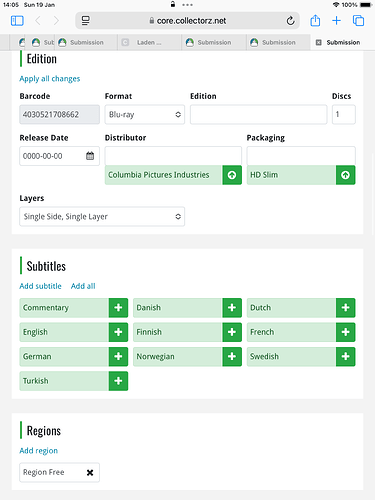This screenshot has width=375, height=500.
Task: Add the German subtitle with plus
Action: [x=118, y=356]
